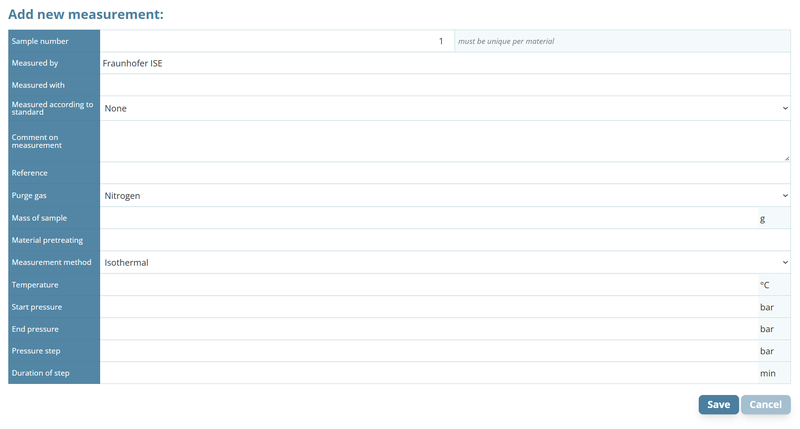Open the Measured according to standard dropdown
The width and height of the screenshot is (800, 429).
click(444, 108)
